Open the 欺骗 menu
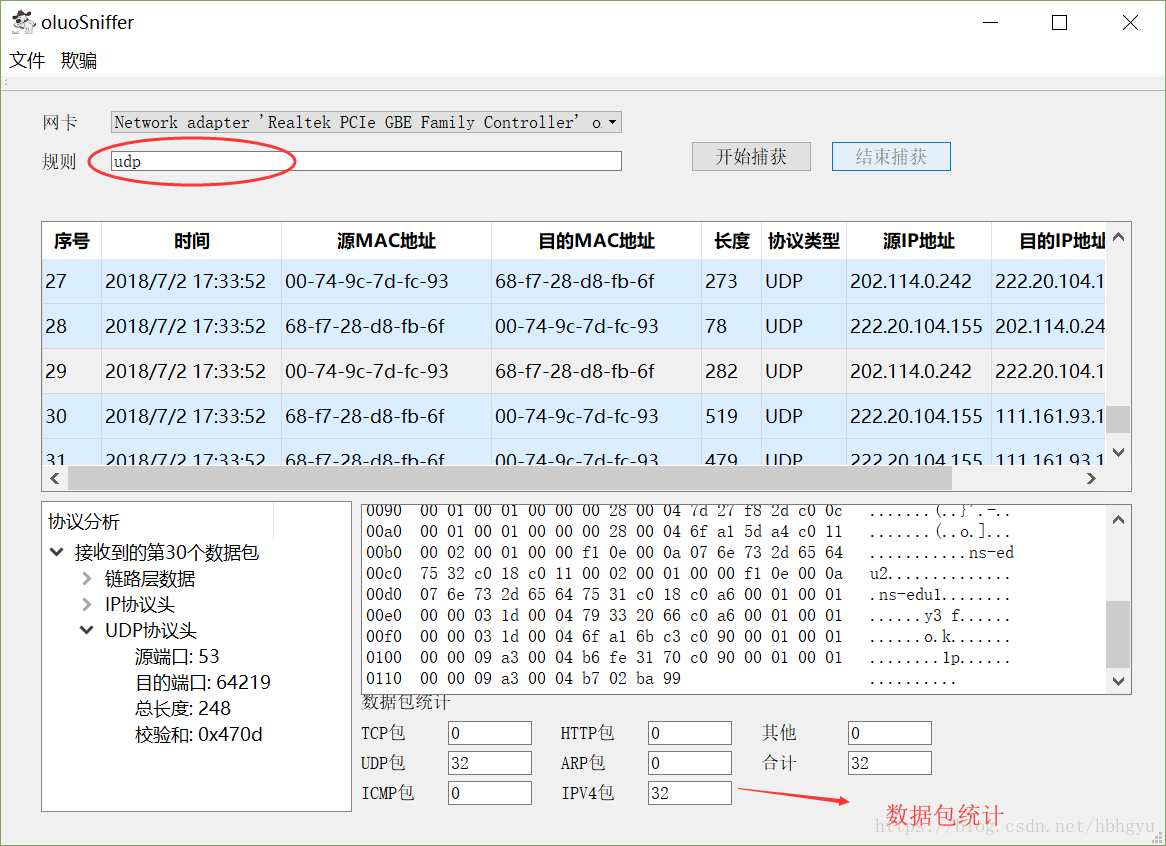The image size is (1166, 846). (x=79, y=60)
